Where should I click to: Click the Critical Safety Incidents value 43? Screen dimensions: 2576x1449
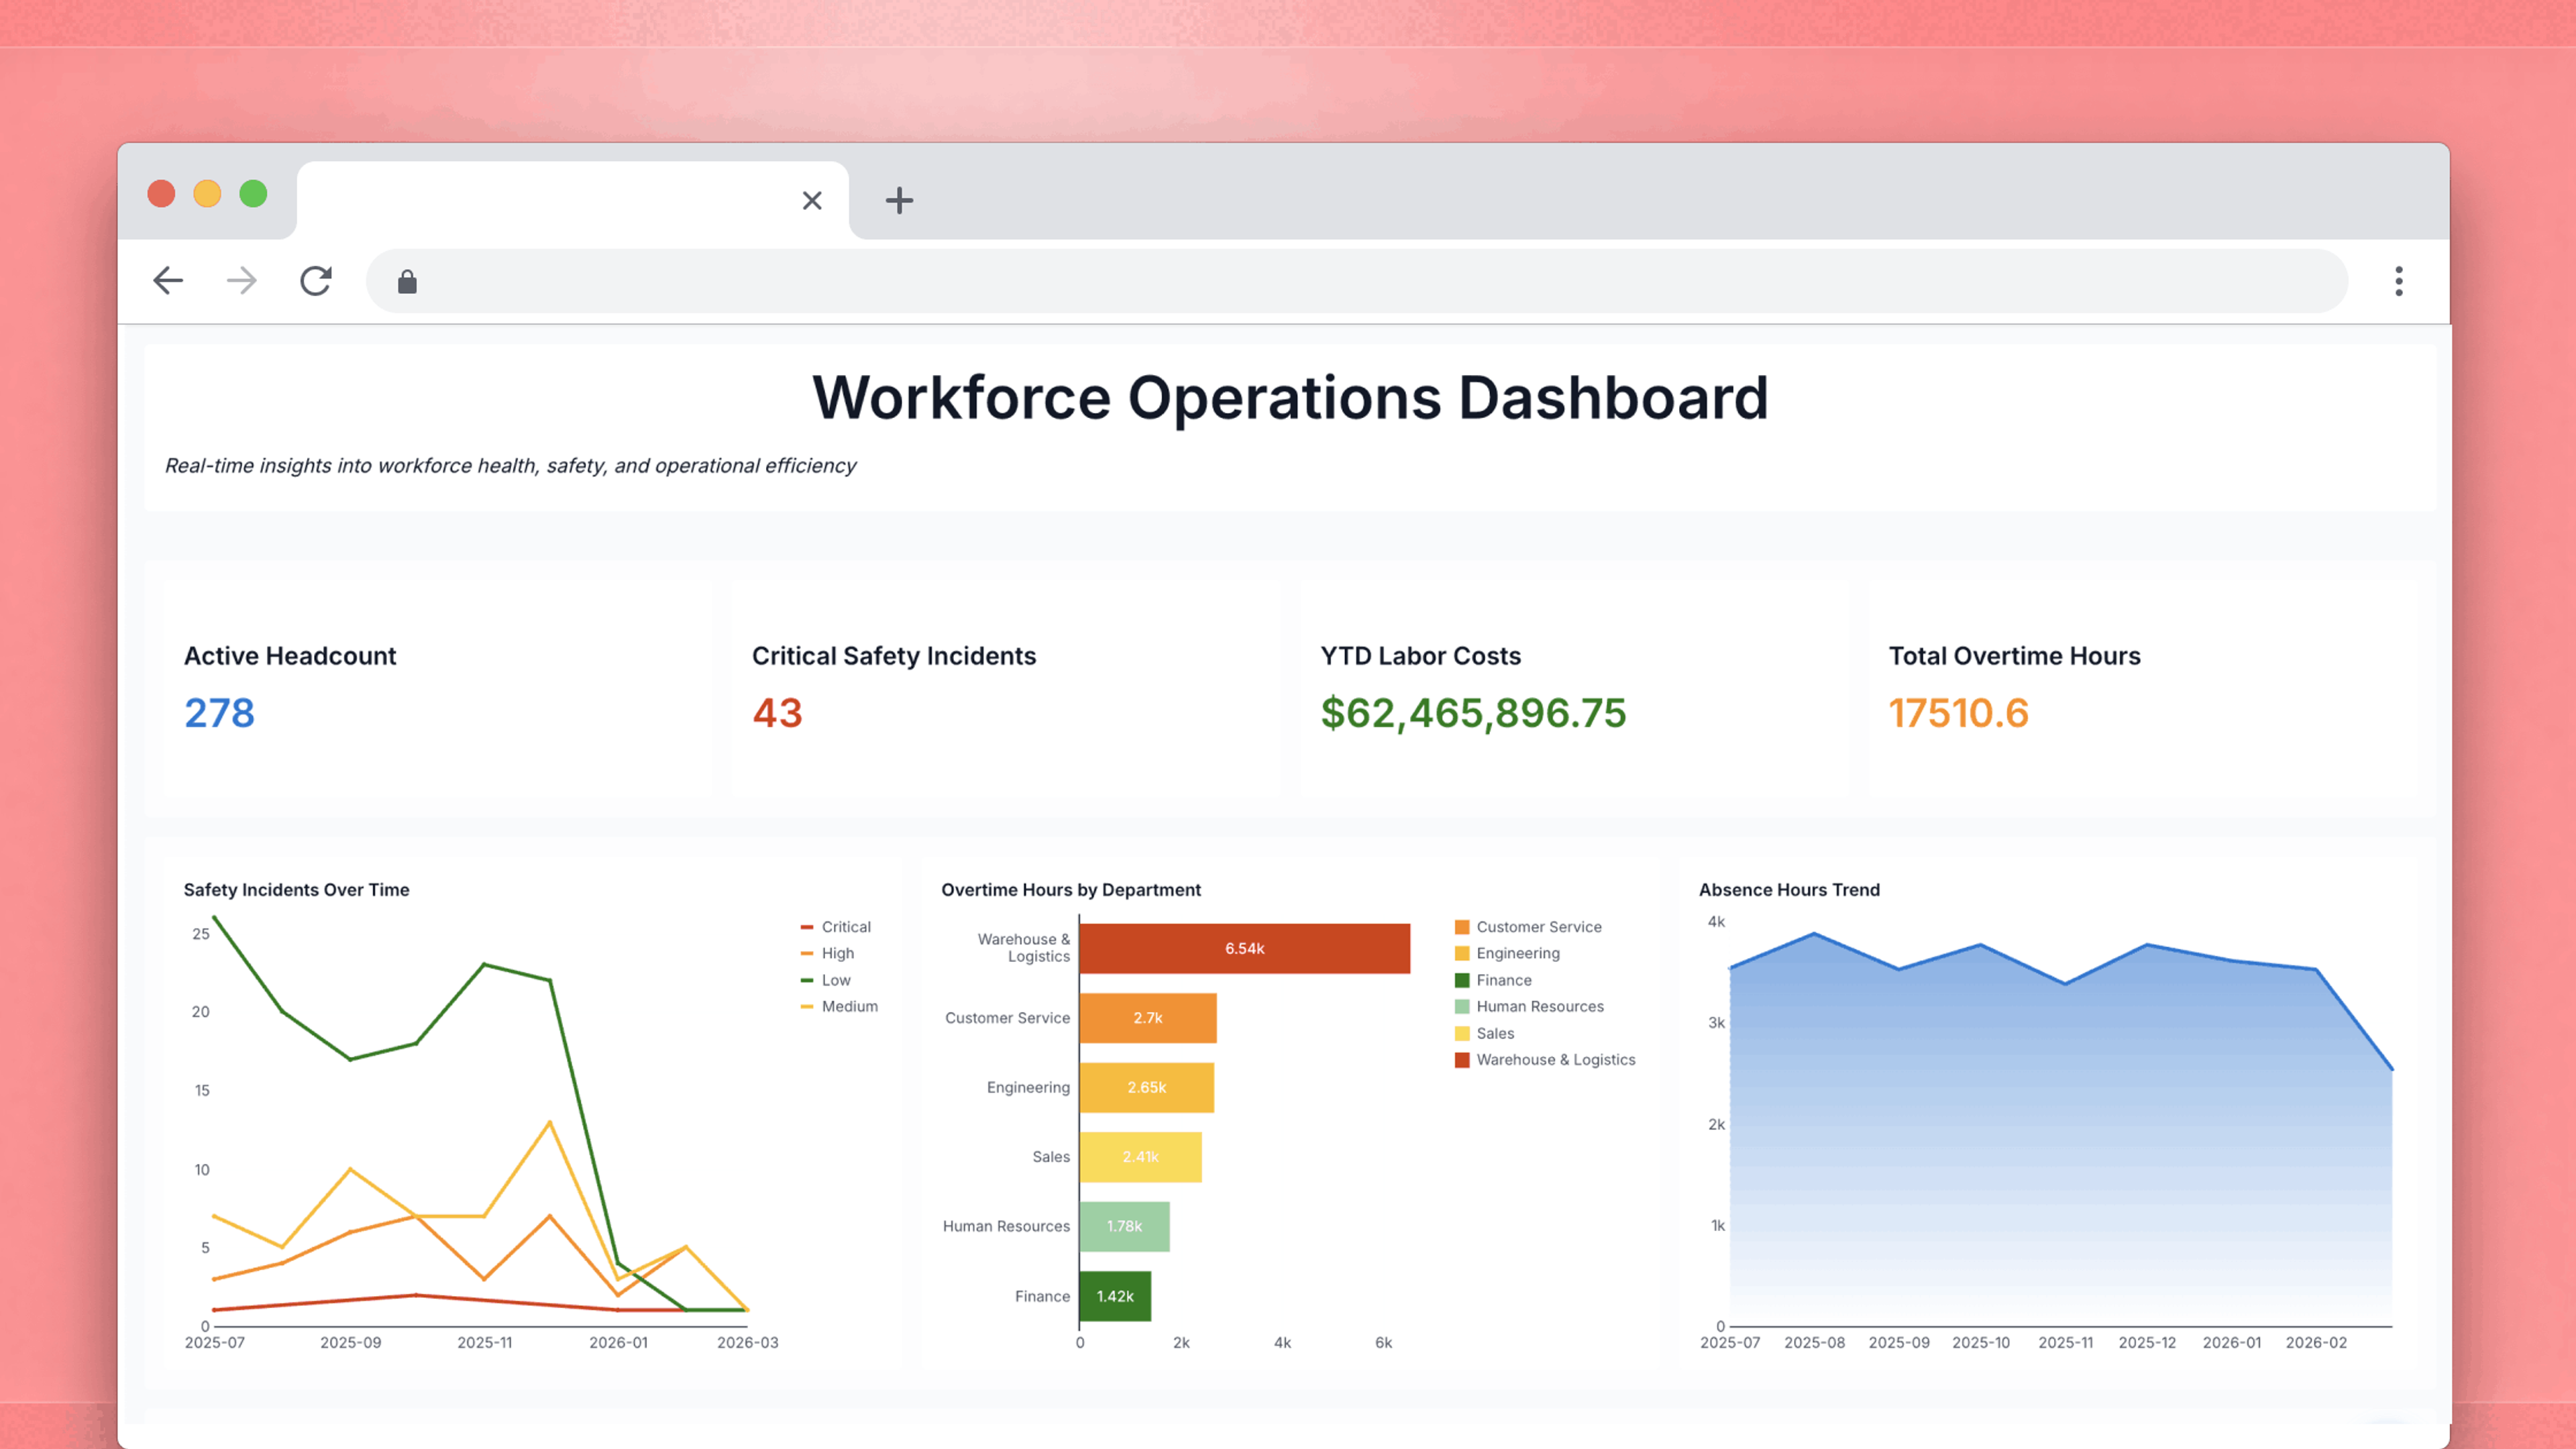(777, 713)
